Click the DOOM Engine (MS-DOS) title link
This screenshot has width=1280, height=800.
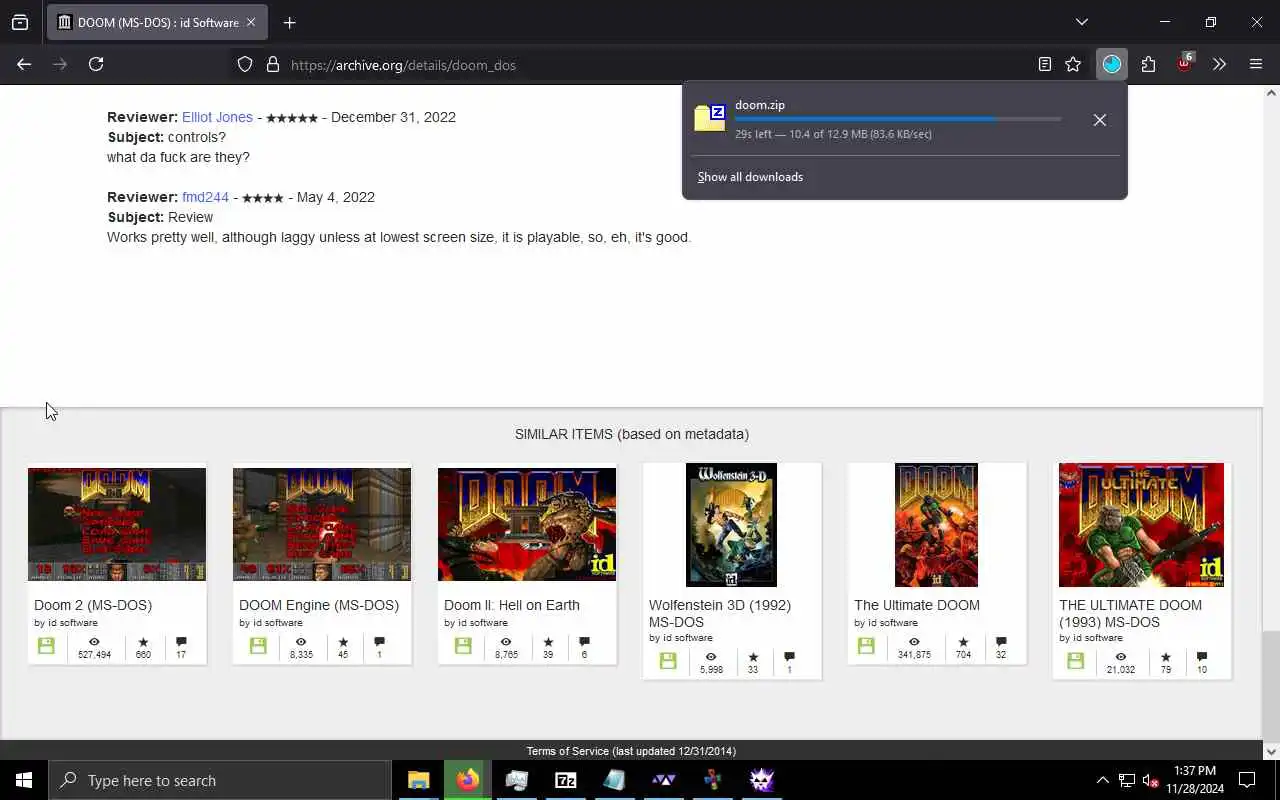[x=319, y=605]
